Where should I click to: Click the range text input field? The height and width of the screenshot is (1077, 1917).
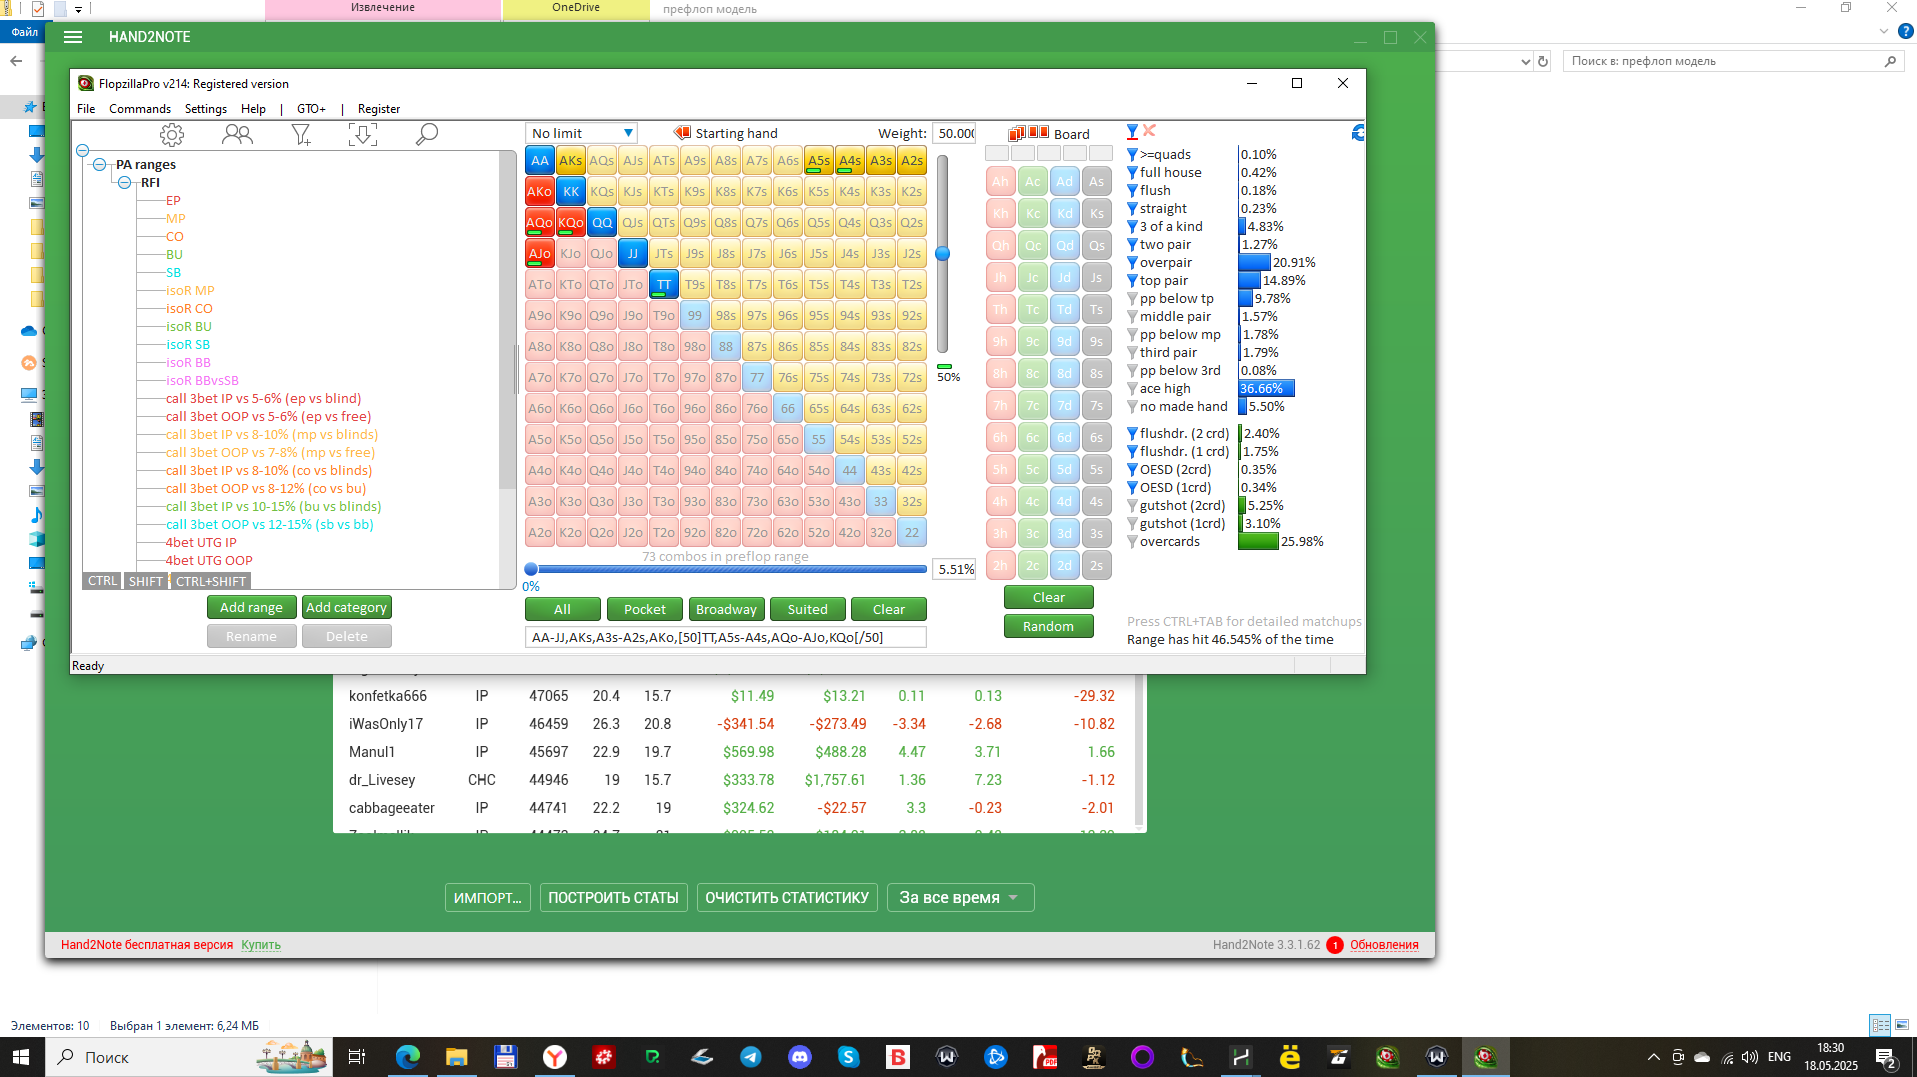(x=726, y=637)
